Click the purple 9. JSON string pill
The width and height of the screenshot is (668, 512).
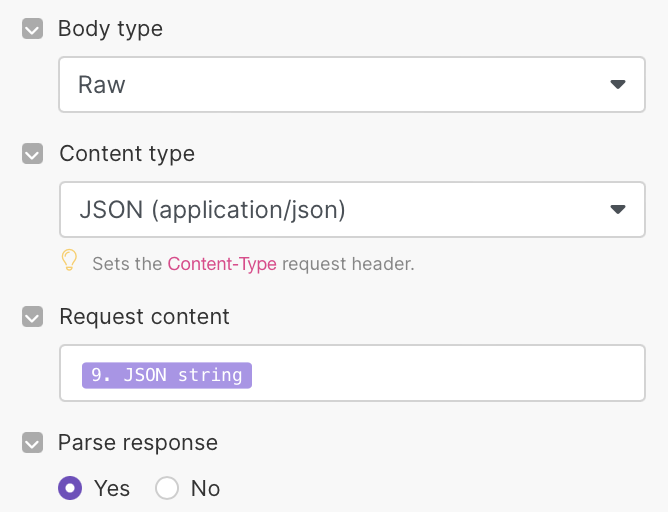tap(167, 375)
